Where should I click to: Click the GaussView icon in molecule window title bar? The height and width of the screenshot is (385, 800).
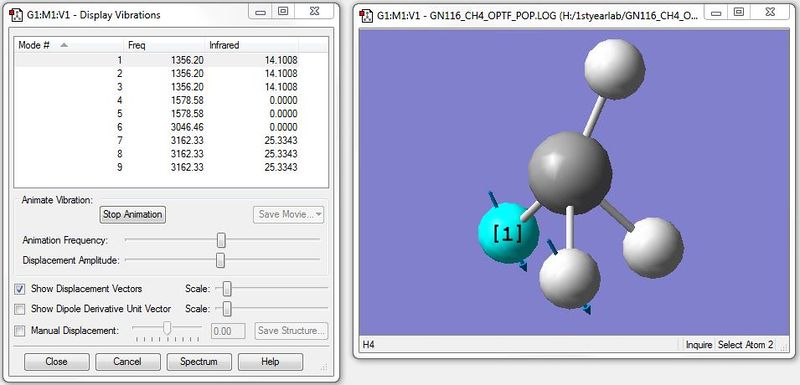(366, 15)
